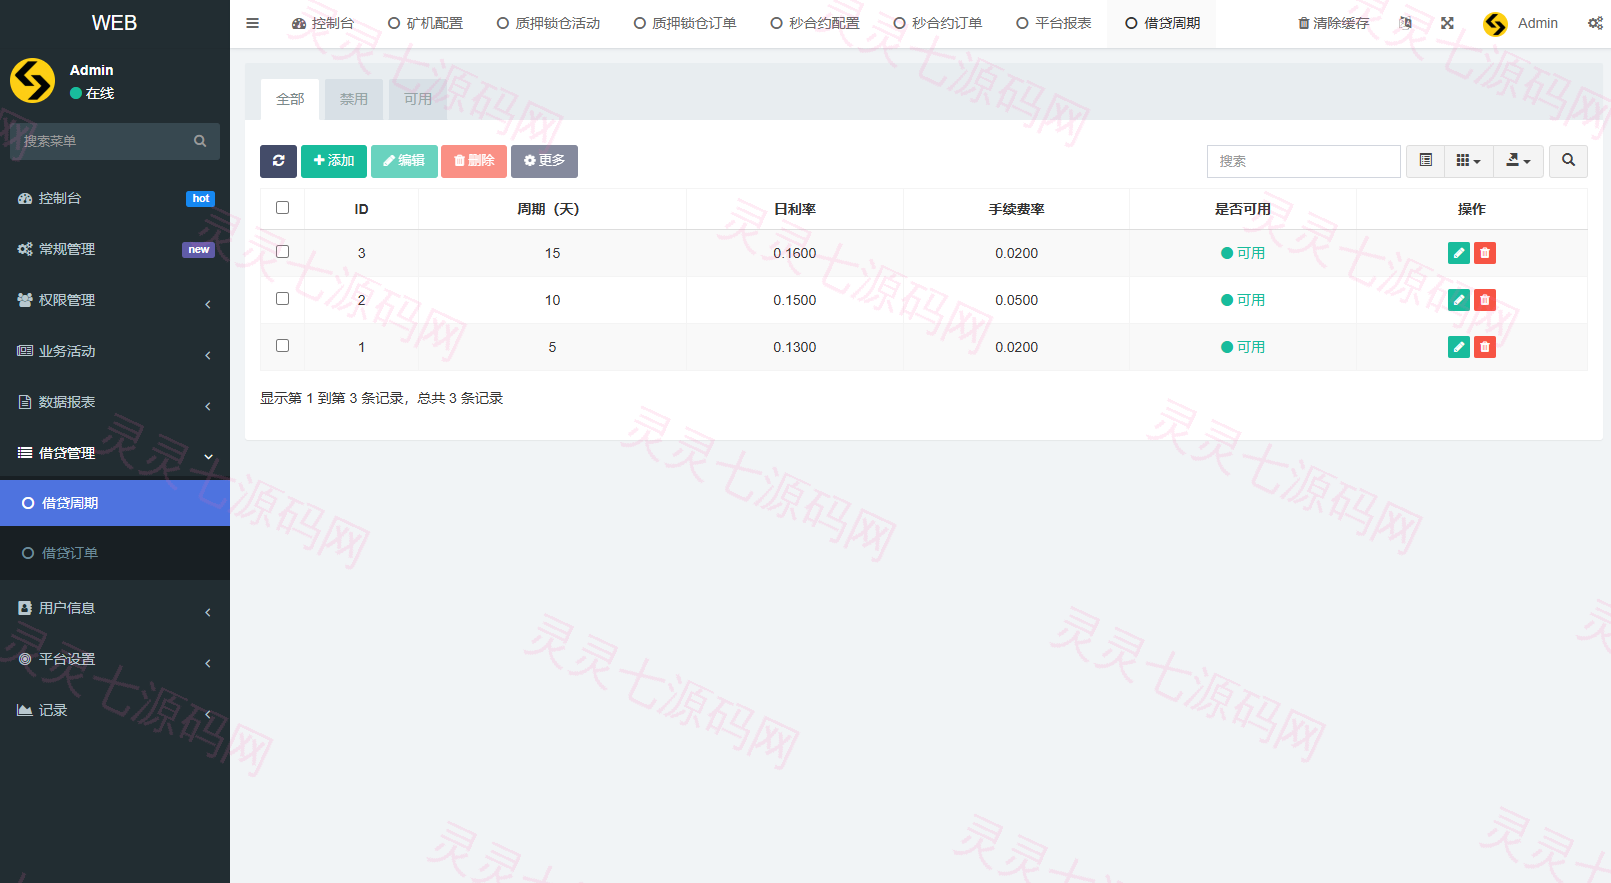Image resolution: width=1611 pixels, height=883 pixels.
Task: Toggle the sidebar hamburger menu icon
Action: [252, 23]
